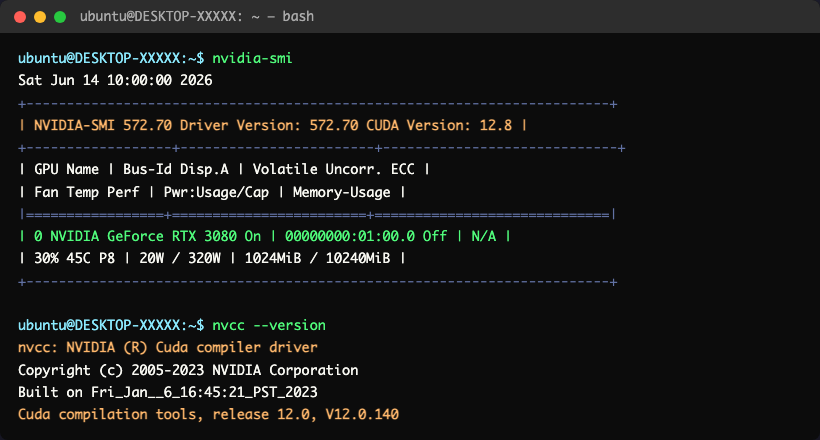The width and height of the screenshot is (820, 440).
Task: Click the 'NVIDIA GeForce RTX 3080' GPU name
Action: pos(143,236)
